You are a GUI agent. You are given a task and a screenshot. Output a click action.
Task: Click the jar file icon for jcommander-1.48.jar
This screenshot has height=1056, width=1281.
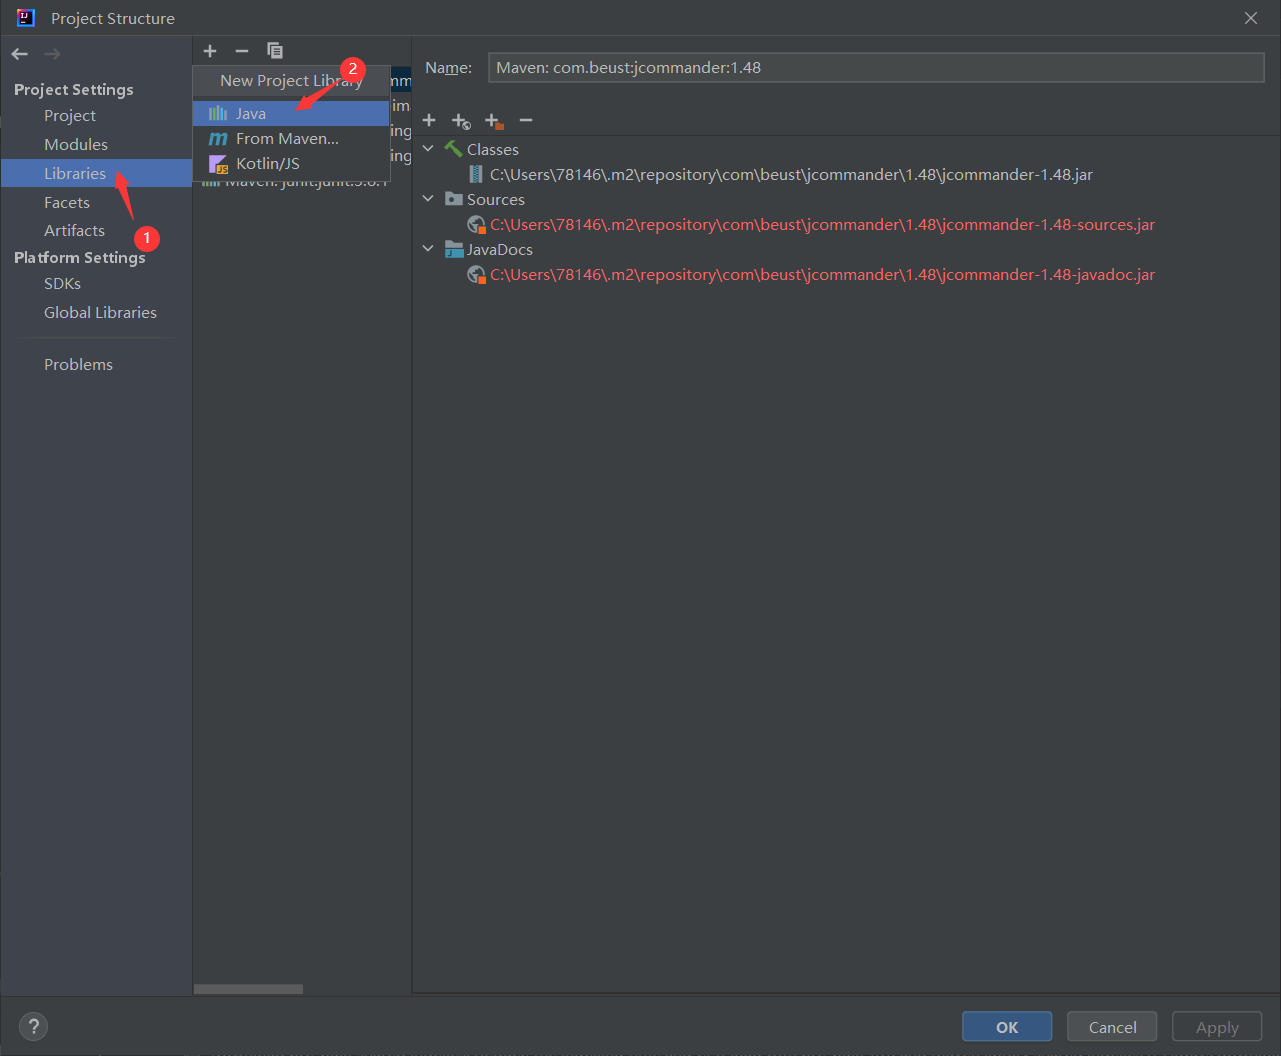tap(476, 174)
